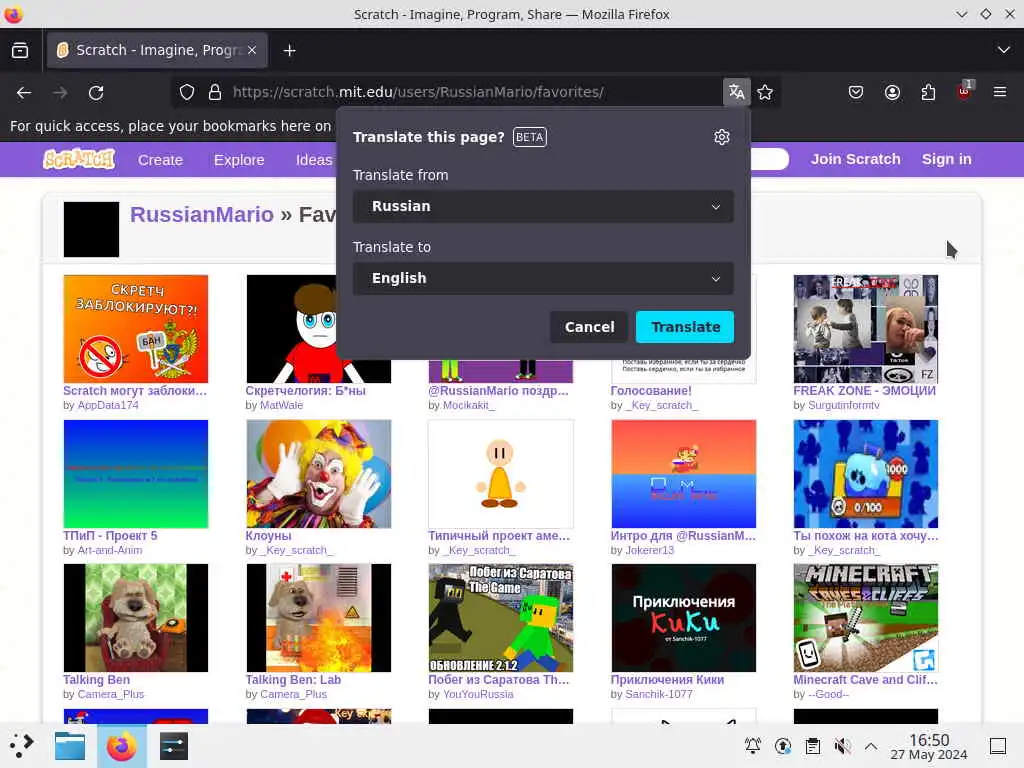Viewport: 1024px width, 768px height.
Task: Open the Explore menu item
Action: coord(239,160)
